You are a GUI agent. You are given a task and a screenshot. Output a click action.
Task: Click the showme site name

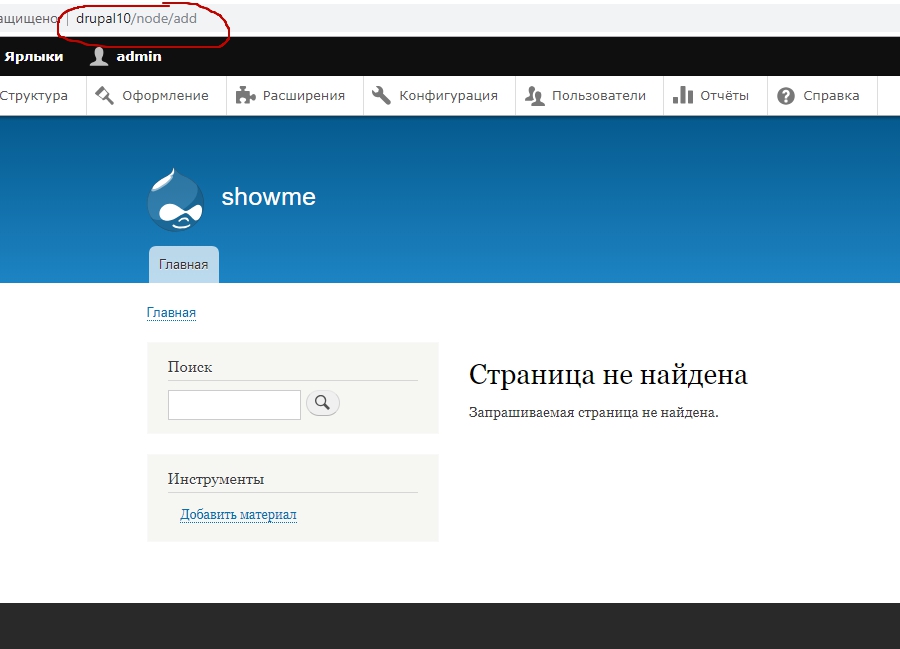(269, 197)
